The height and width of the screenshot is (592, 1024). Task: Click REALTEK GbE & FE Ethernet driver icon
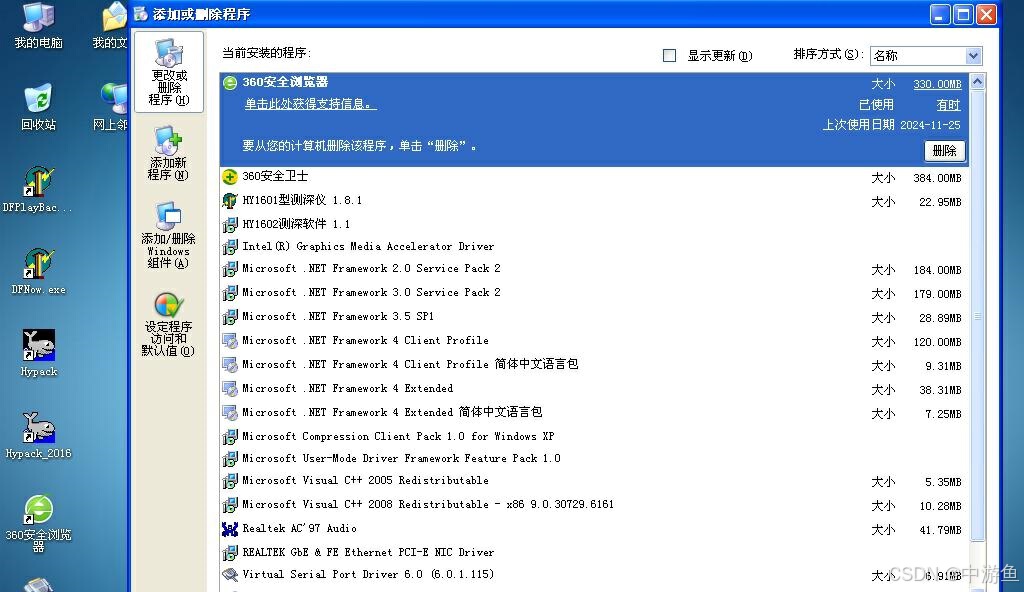tap(230, 553)
